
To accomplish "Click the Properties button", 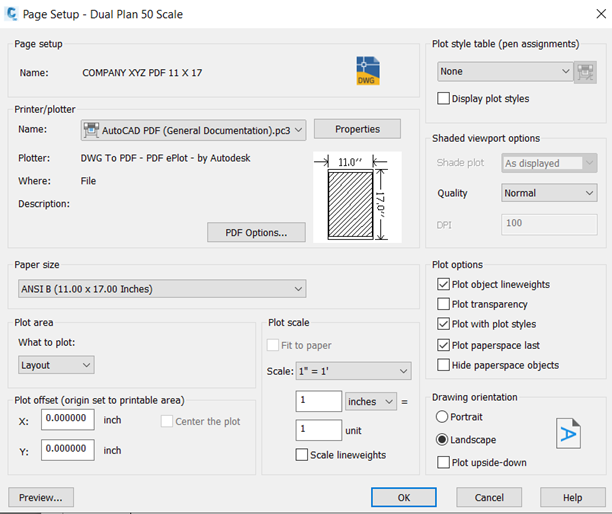I will tap(357, 129).
